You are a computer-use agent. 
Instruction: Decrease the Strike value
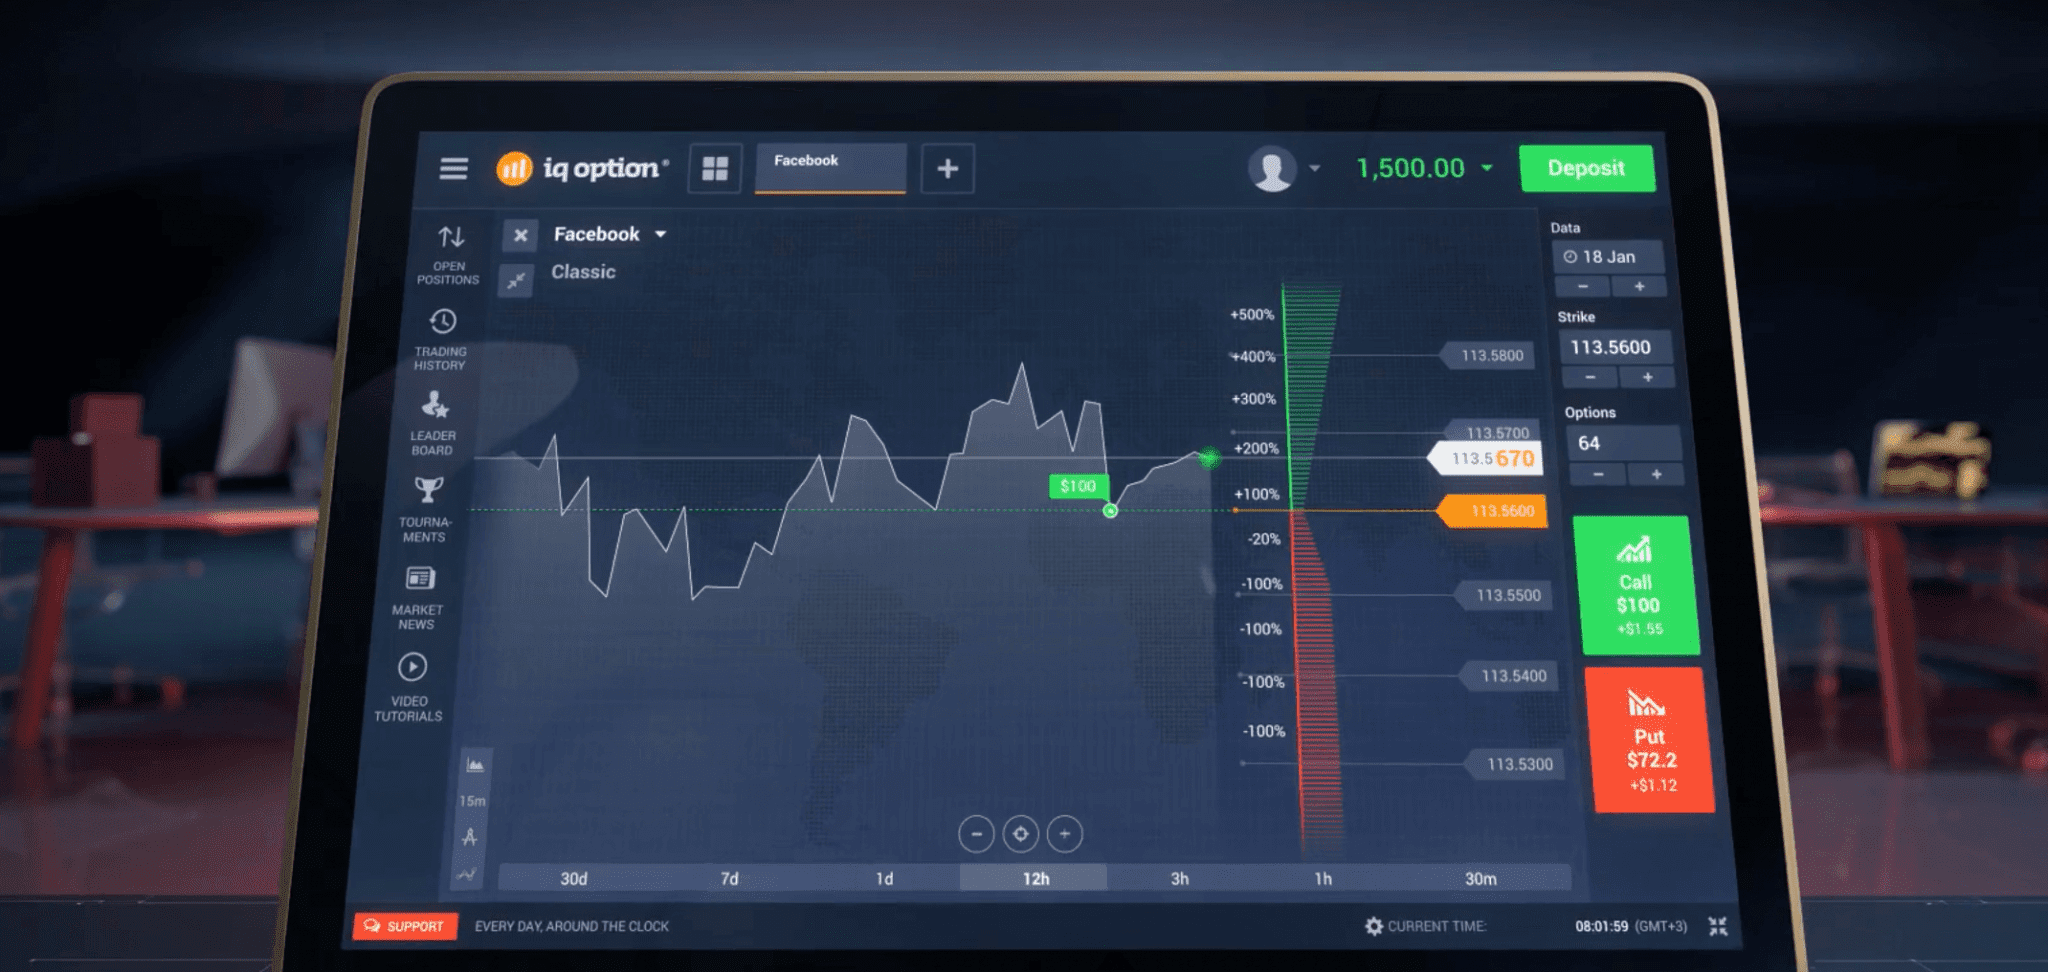(1589, 377)
